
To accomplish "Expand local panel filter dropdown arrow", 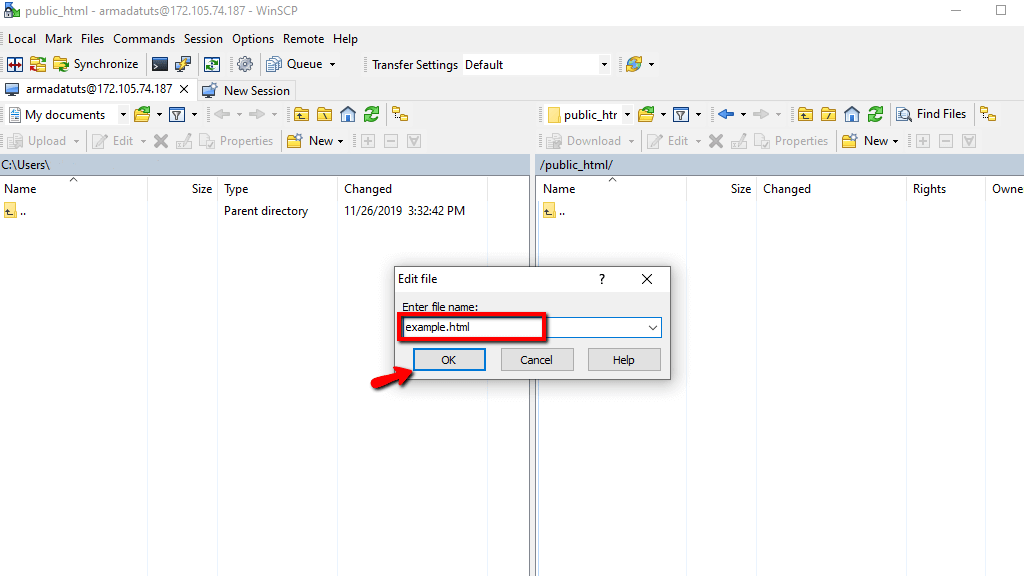I will coord(194,115).
